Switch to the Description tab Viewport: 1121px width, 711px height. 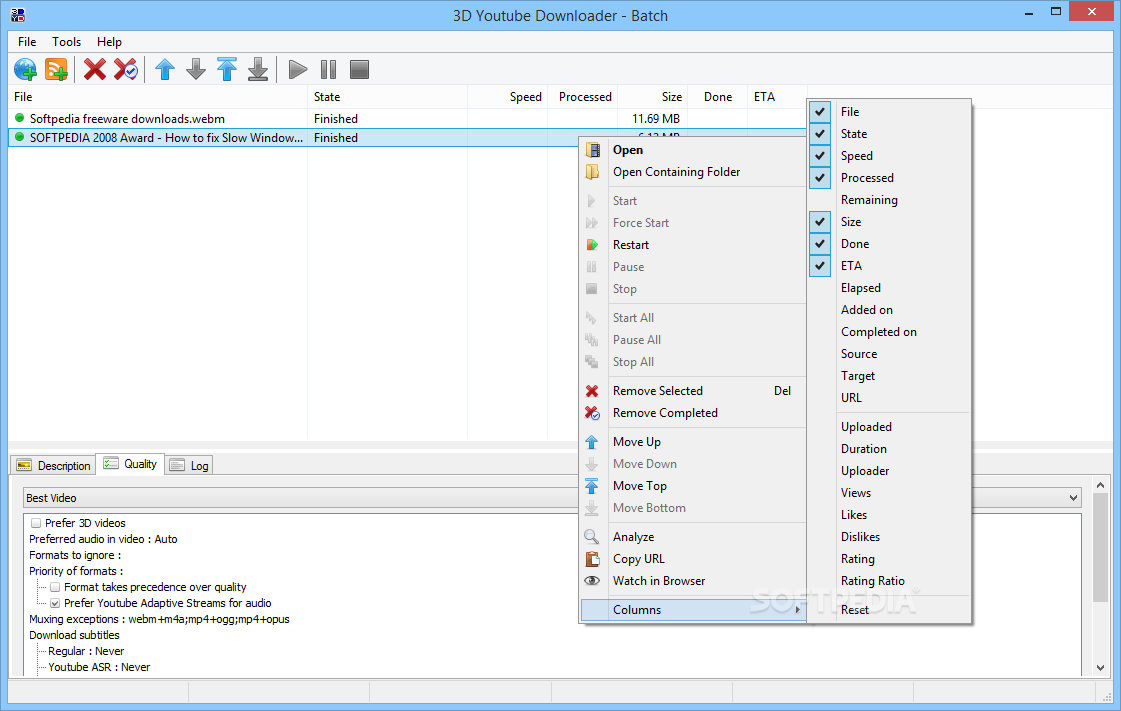click(54, 465)
